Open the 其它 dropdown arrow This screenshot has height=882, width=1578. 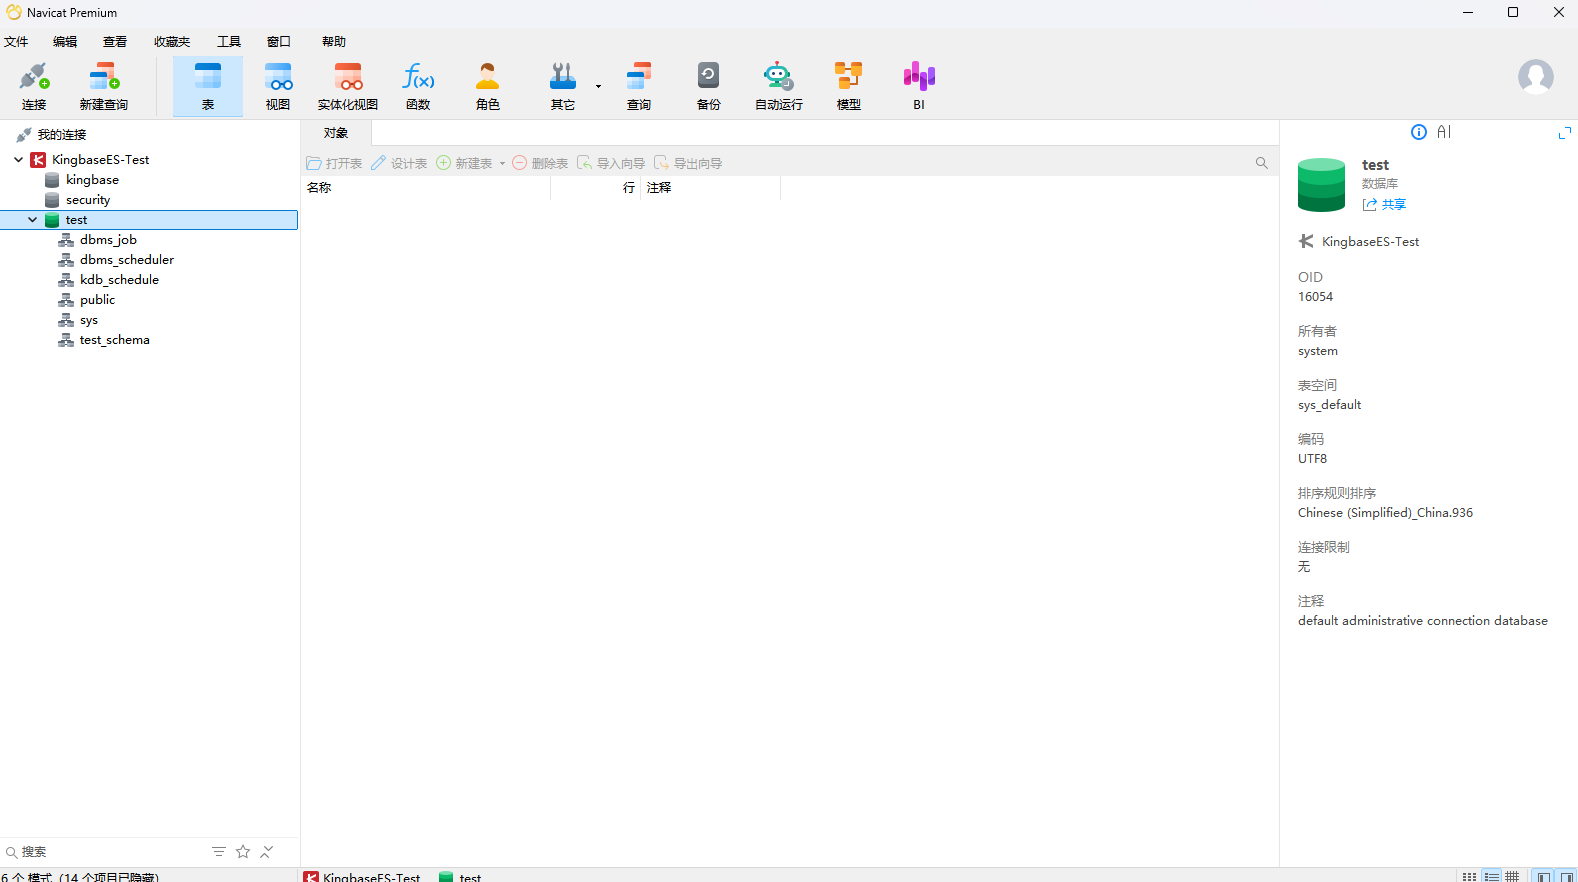598,87
